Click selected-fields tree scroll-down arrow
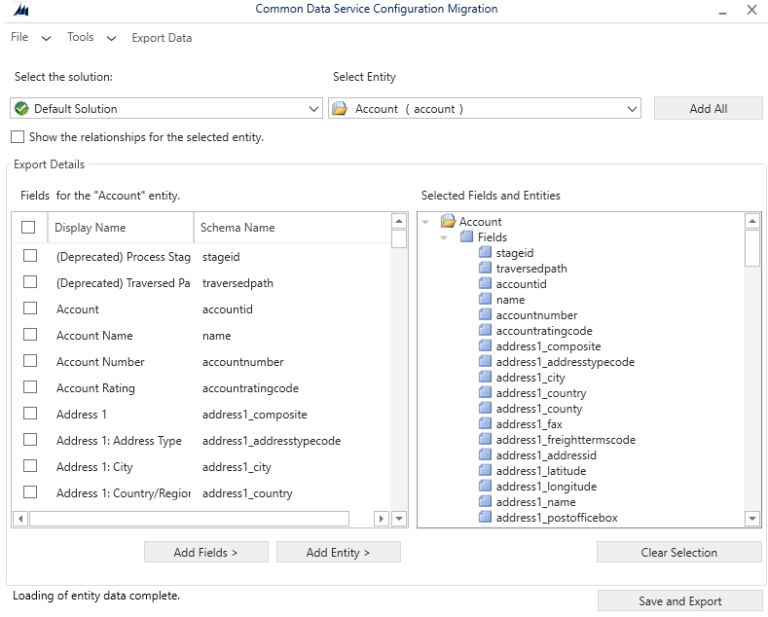The image size is (768, 617). point(752,518)
